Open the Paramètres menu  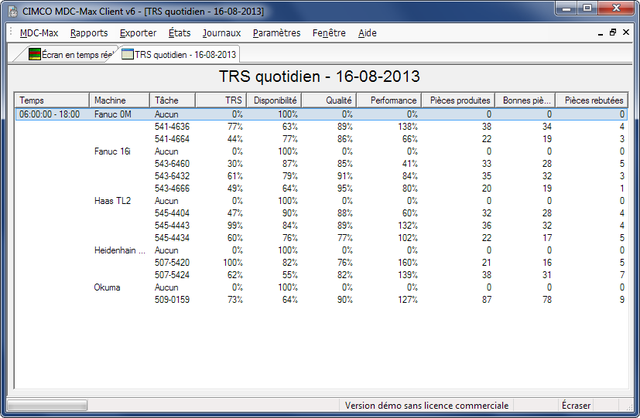(276, 33)
